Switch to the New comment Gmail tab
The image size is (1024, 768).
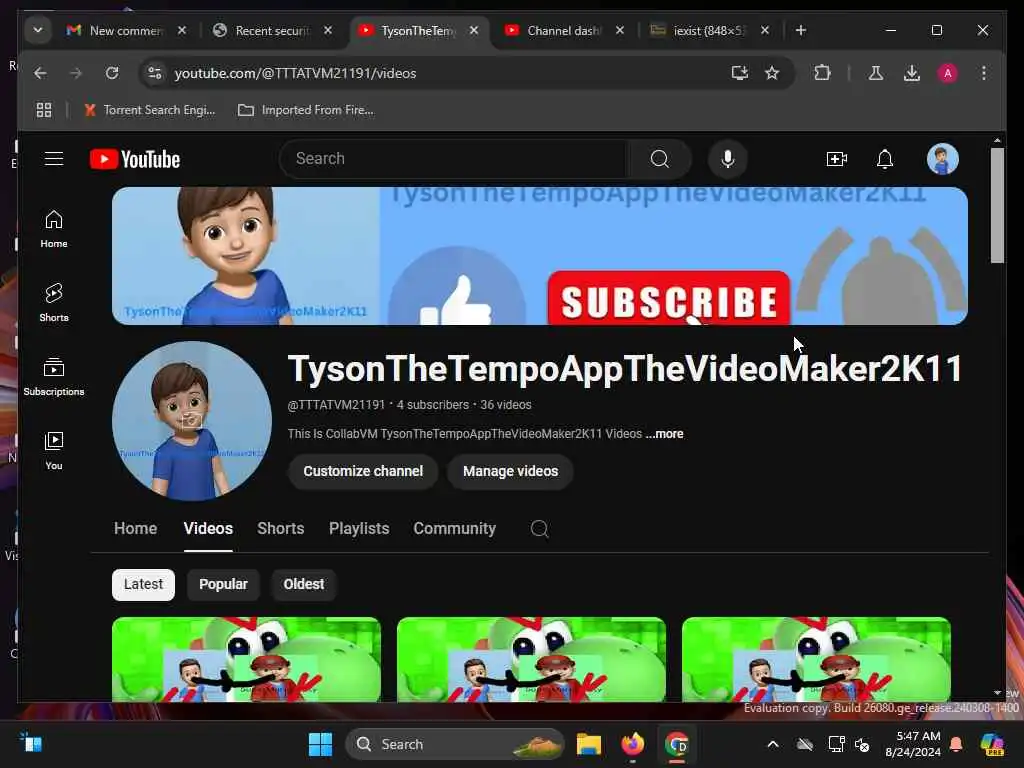126,30
